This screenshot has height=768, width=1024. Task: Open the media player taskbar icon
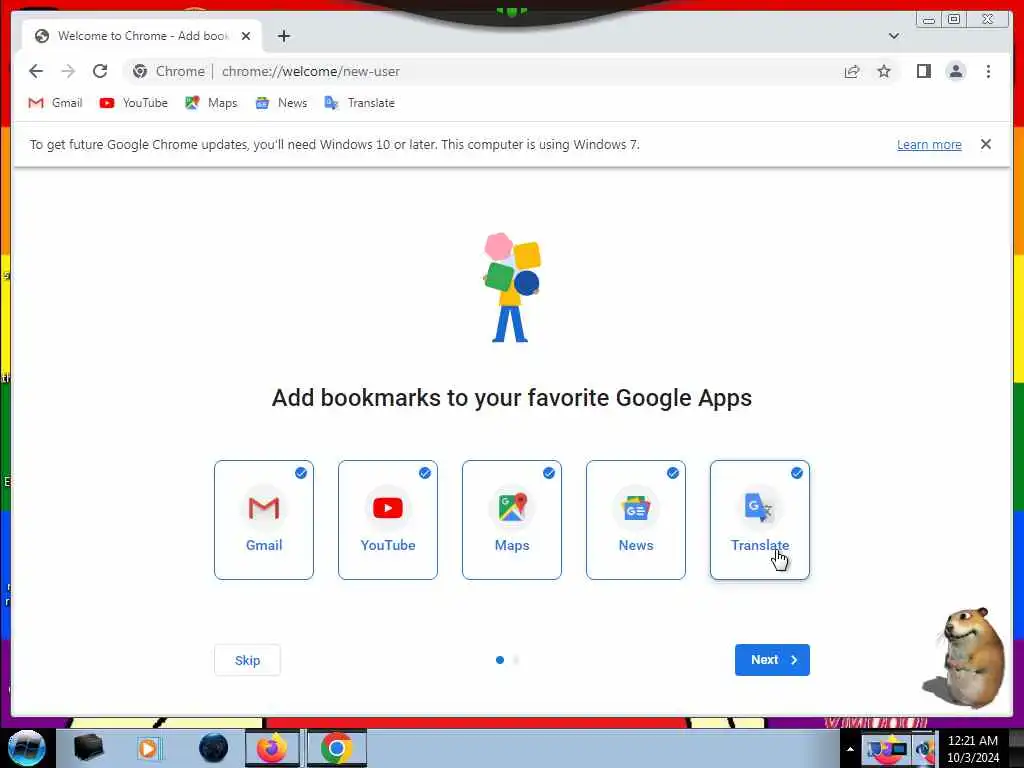tap(149, 748)
